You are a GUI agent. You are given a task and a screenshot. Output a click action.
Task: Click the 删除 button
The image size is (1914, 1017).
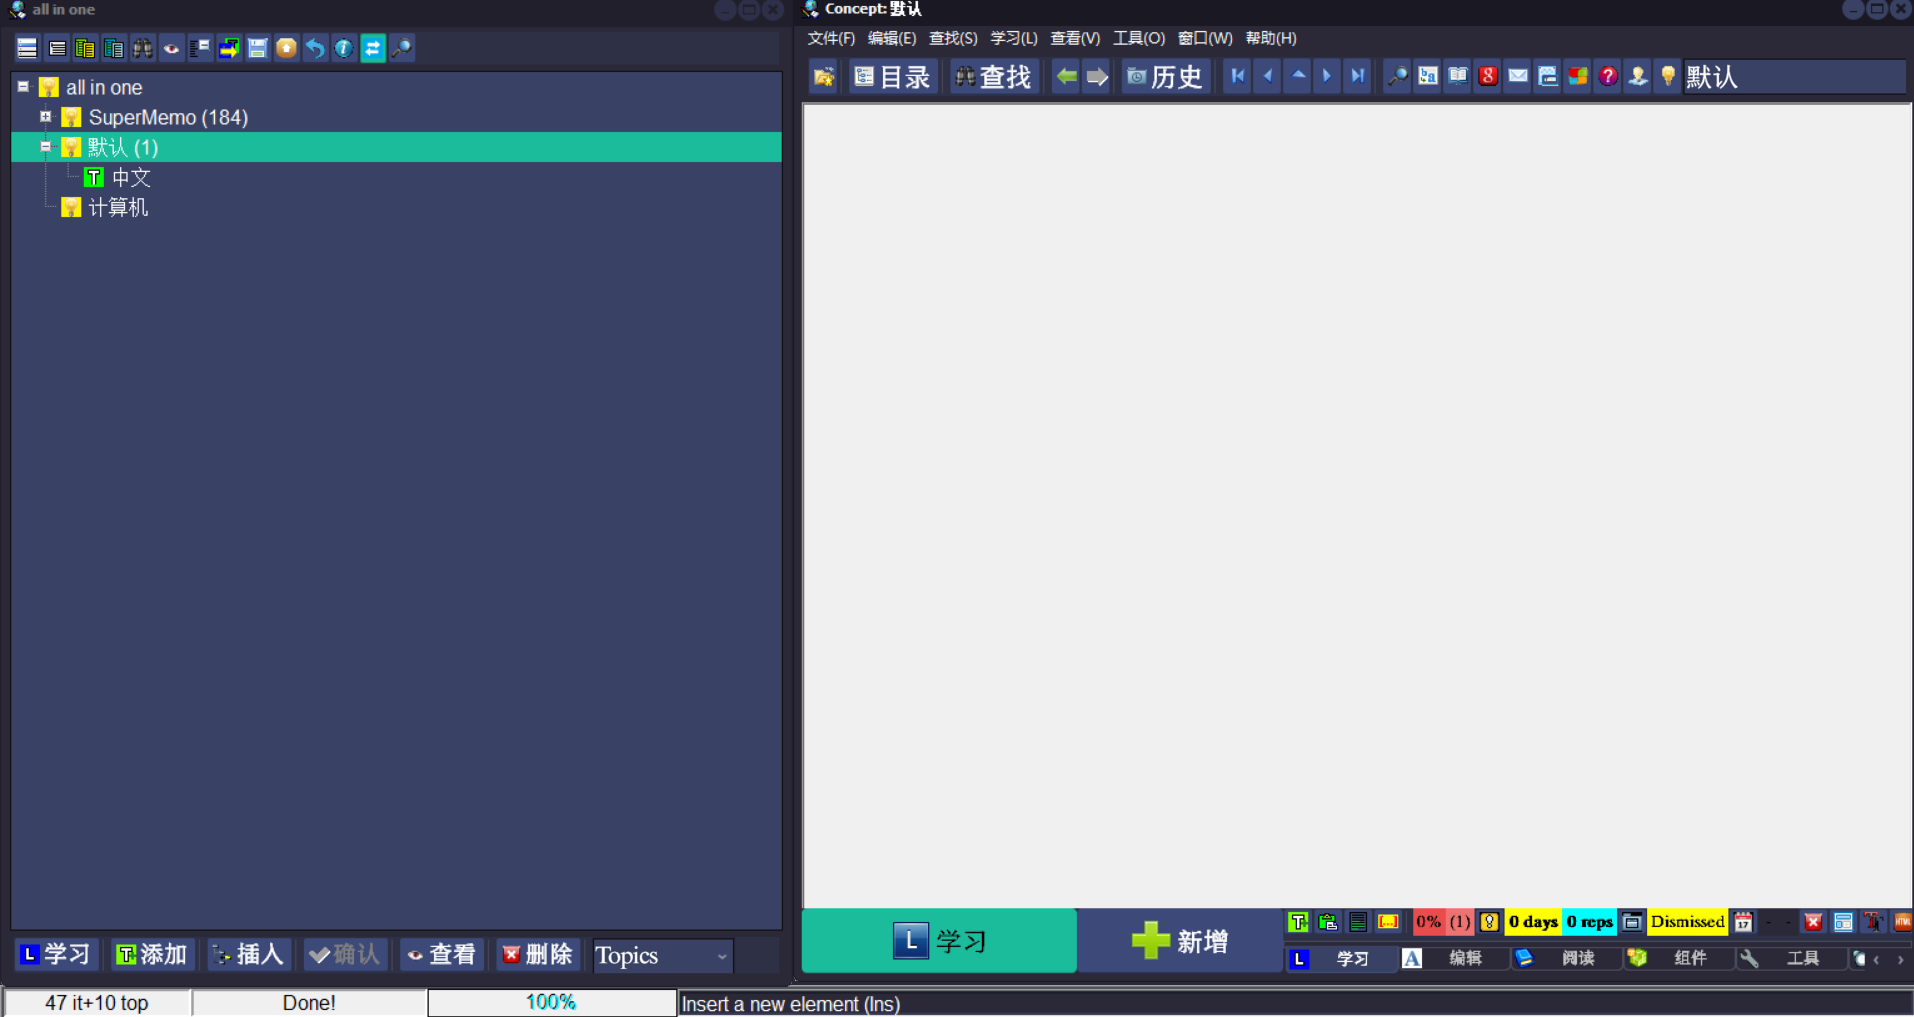pyautogui.click(x=538, y=955)
